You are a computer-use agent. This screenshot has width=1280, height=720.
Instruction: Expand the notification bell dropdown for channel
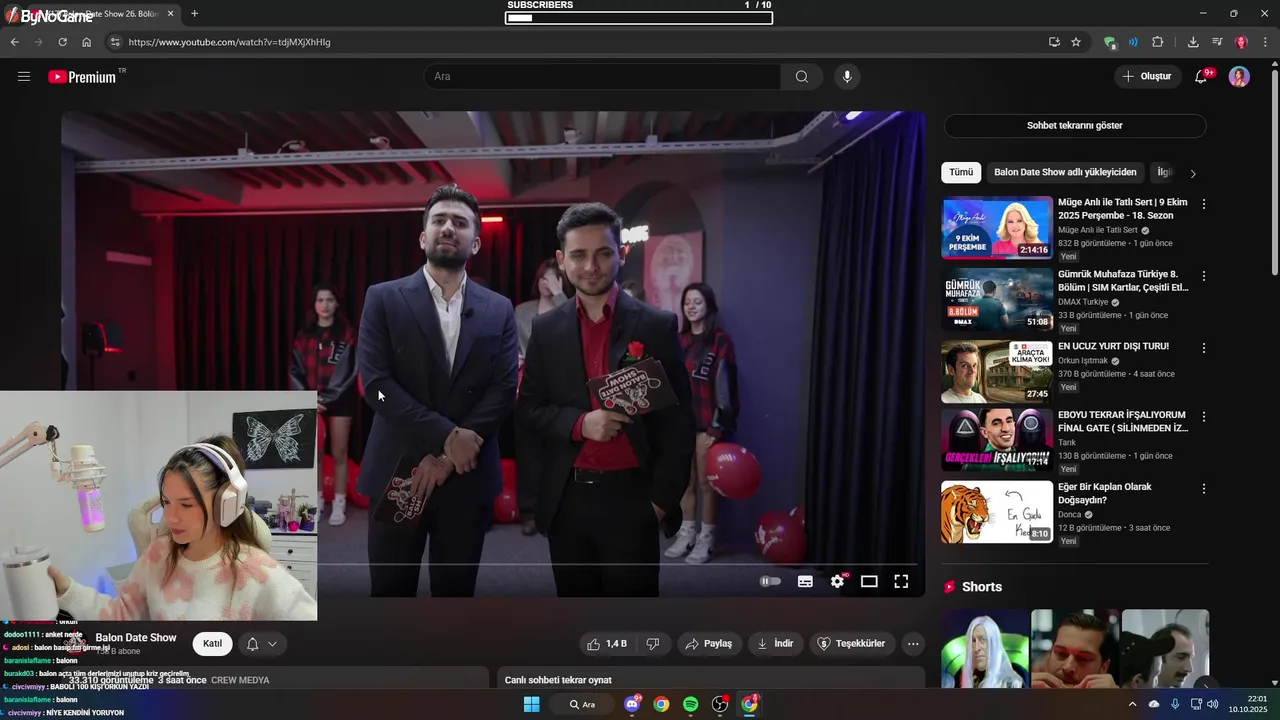[x=272, y=644]
